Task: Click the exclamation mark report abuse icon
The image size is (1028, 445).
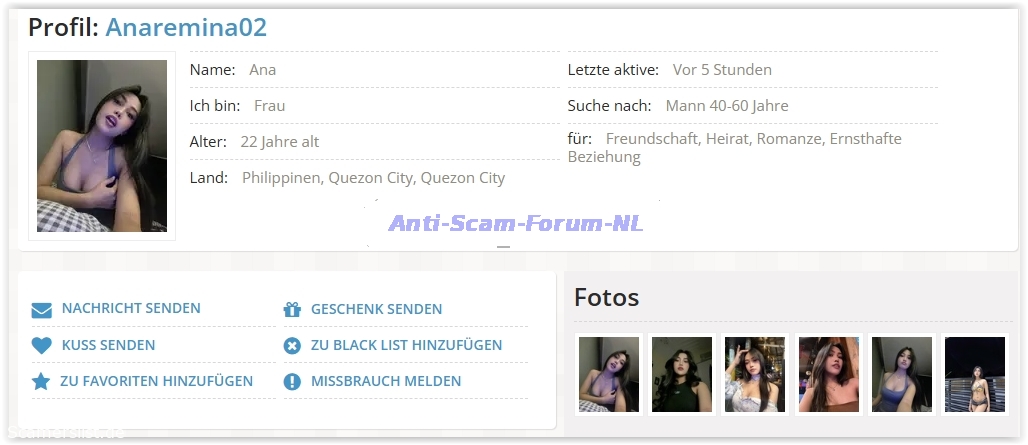Action: tap(292, 382)
